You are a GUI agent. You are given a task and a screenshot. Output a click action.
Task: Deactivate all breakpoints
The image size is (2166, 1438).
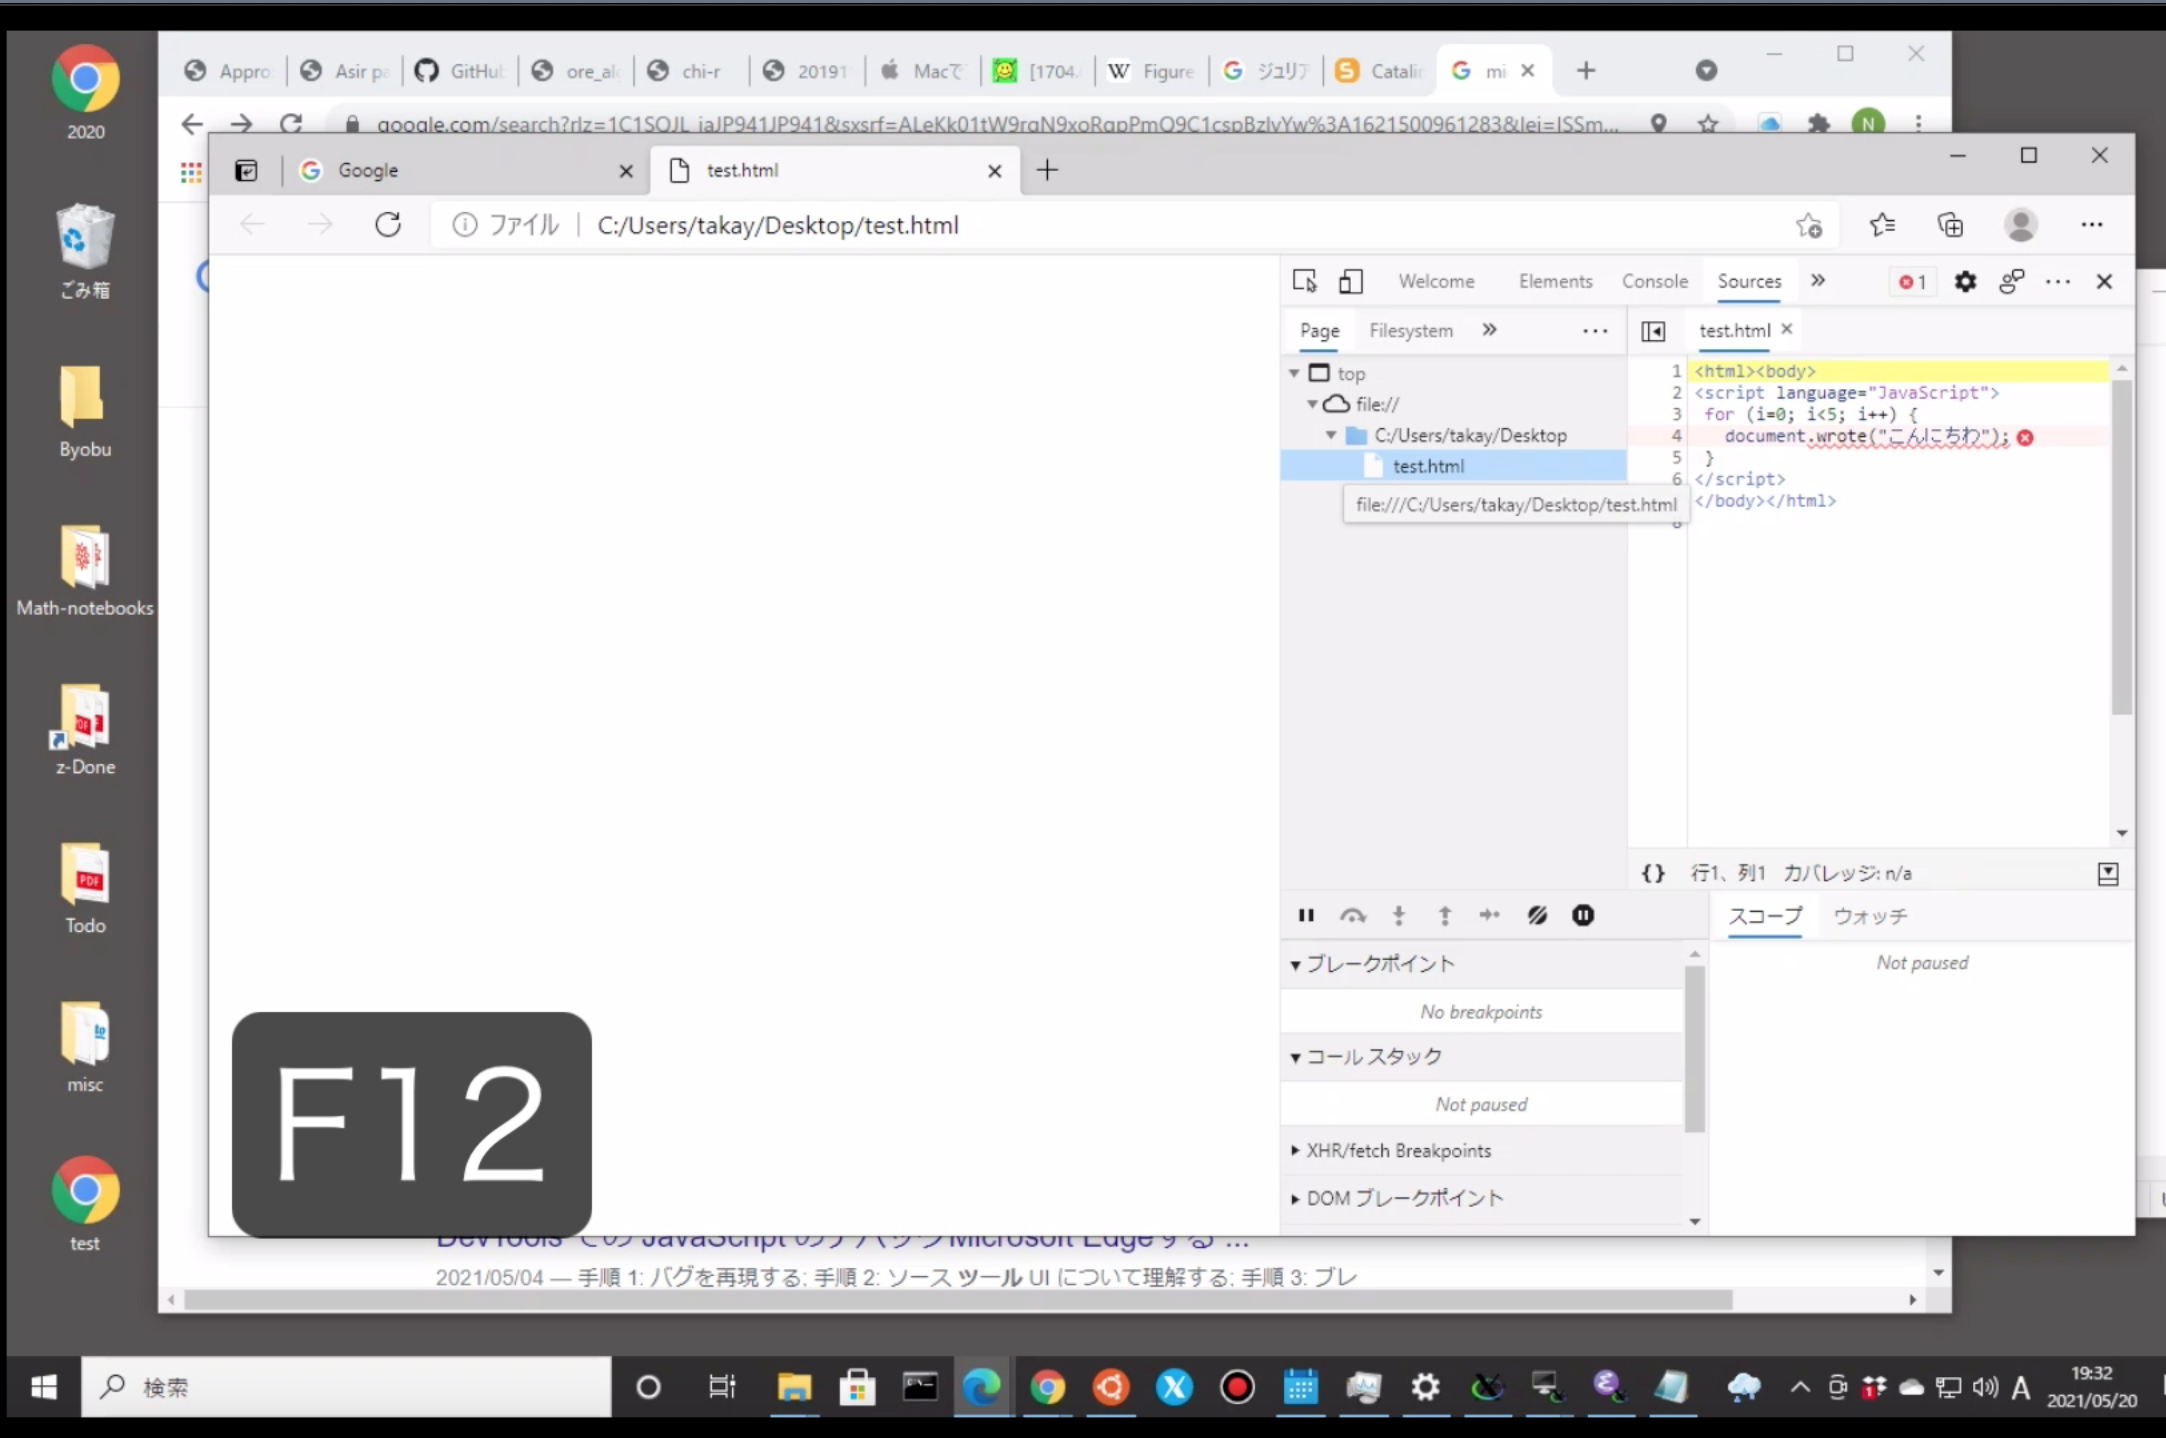[x=1537, y=915]
